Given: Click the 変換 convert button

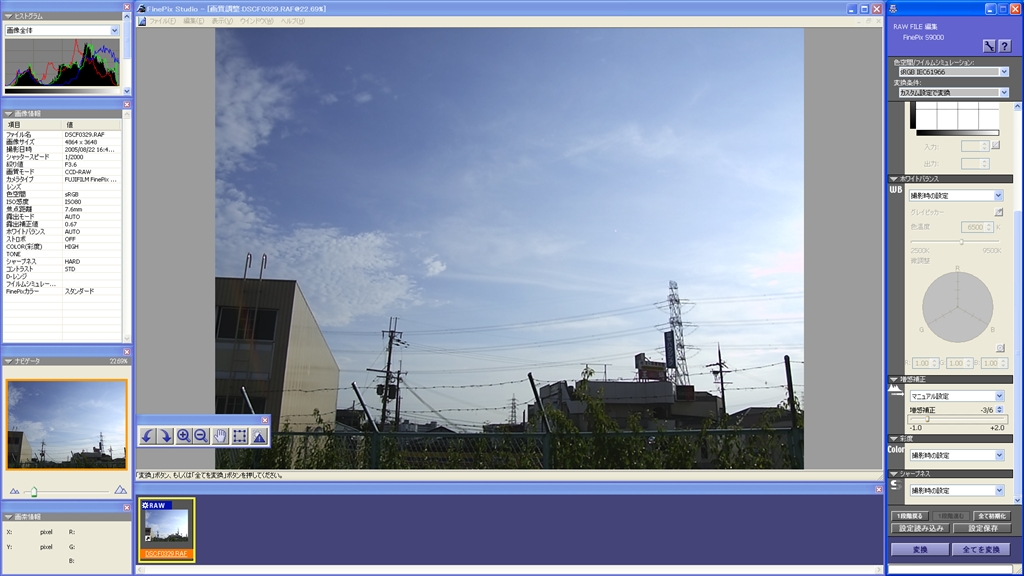Looking at the screenshot, I should coord(920,549).
